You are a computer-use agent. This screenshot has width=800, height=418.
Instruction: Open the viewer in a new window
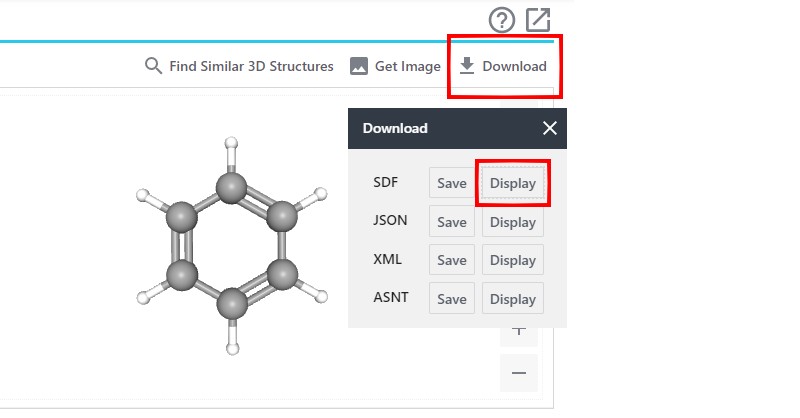[x=538, y=20]
